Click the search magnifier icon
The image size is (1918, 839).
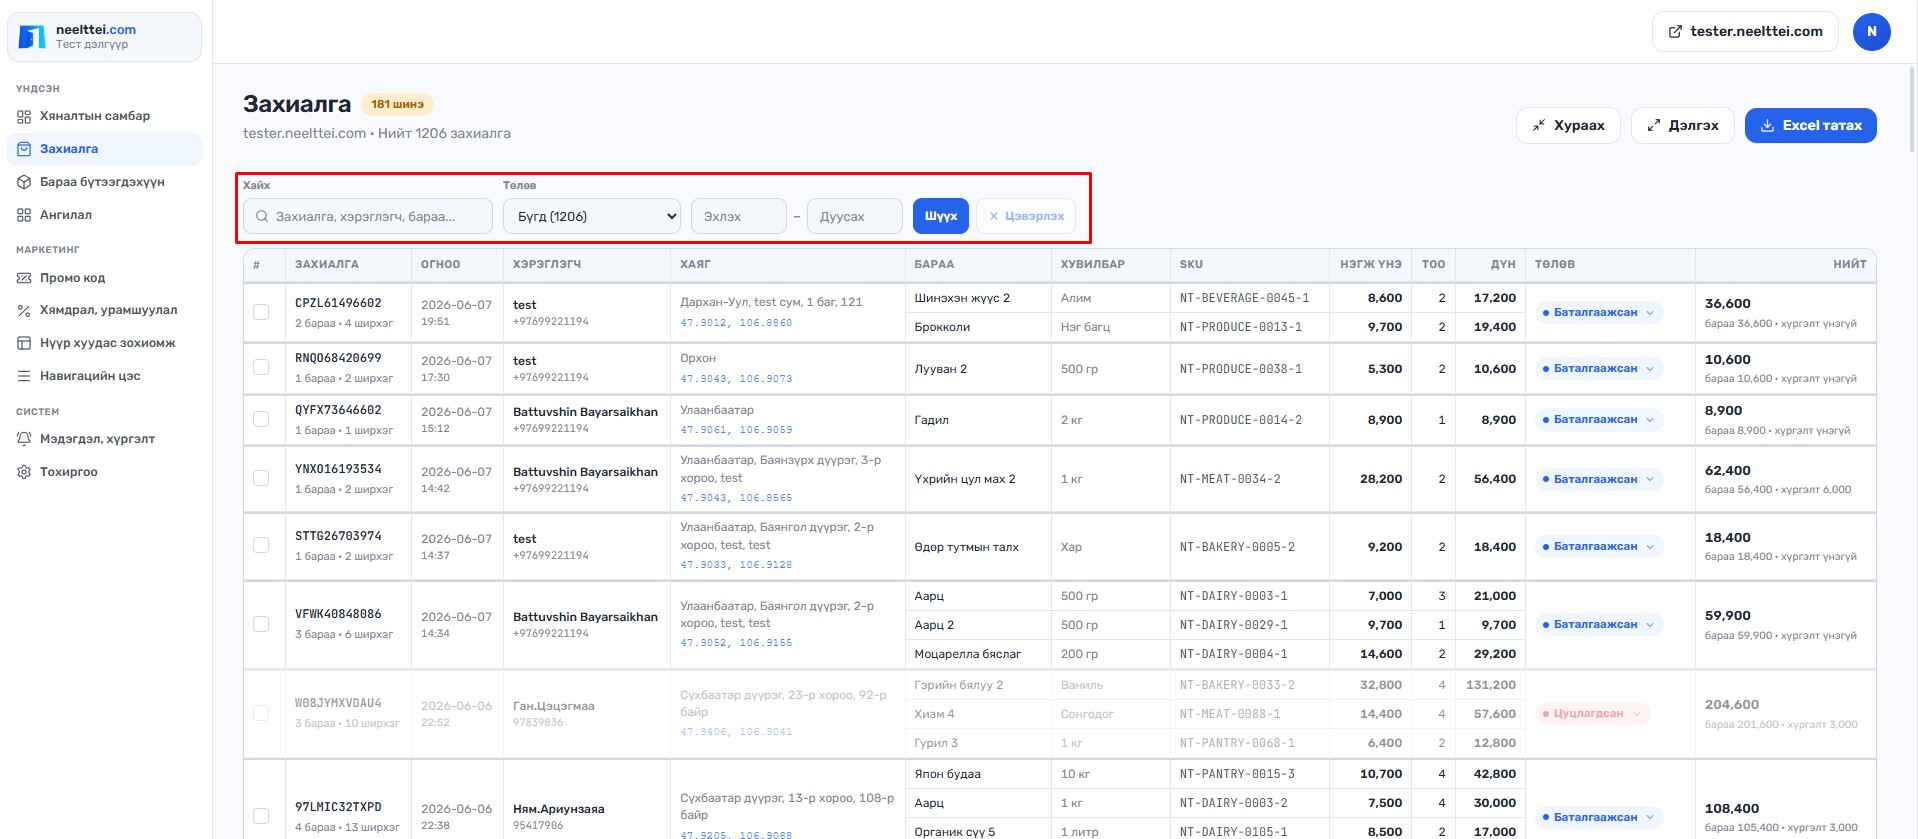pos(262,216)
